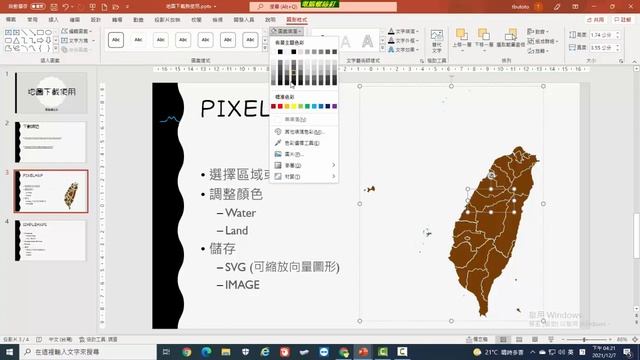Choose the first Abc shape style preset
Image resolution: width=640 pixels, height=360 pixels.
coord(116,40)
